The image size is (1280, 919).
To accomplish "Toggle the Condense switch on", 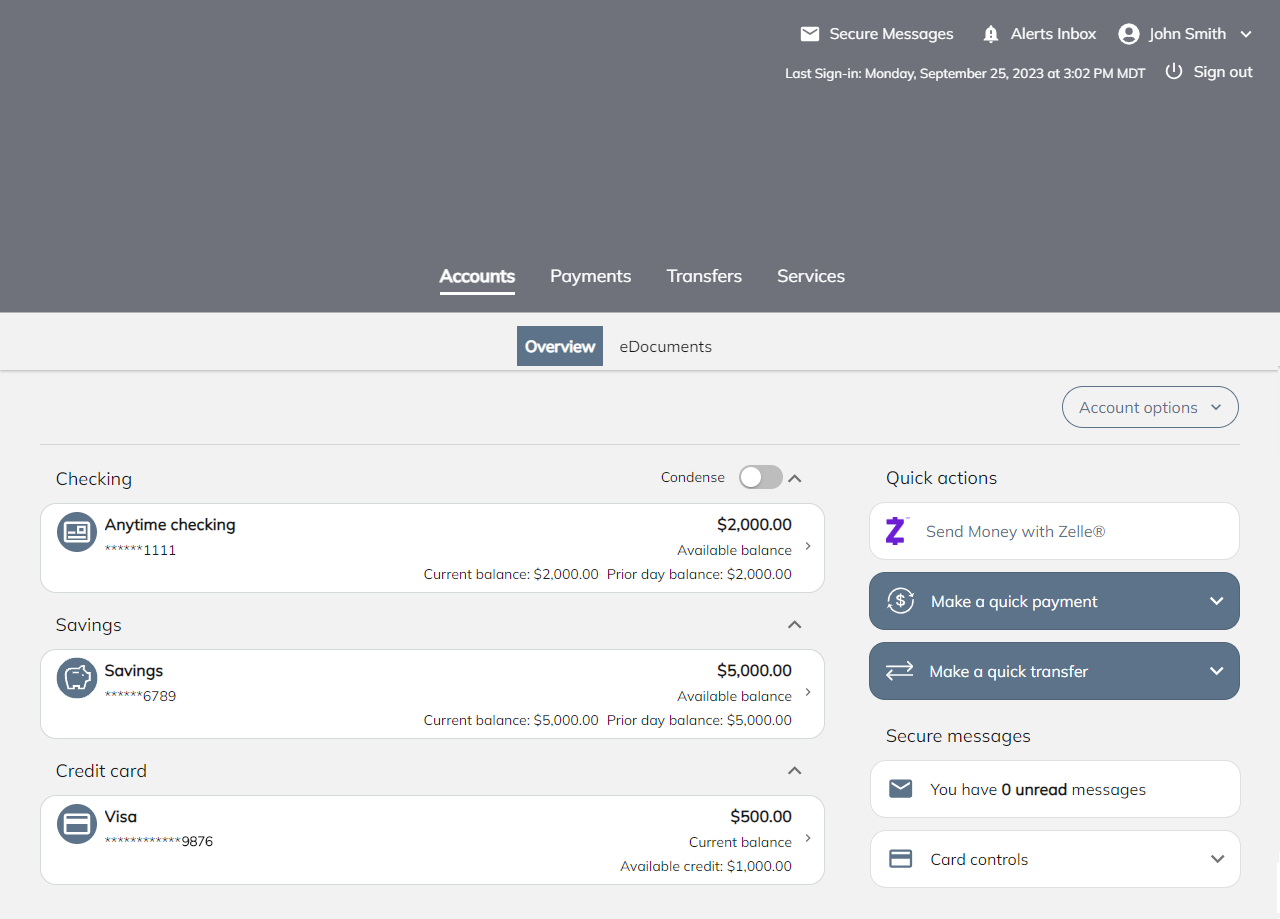I will tap(760, 478).
